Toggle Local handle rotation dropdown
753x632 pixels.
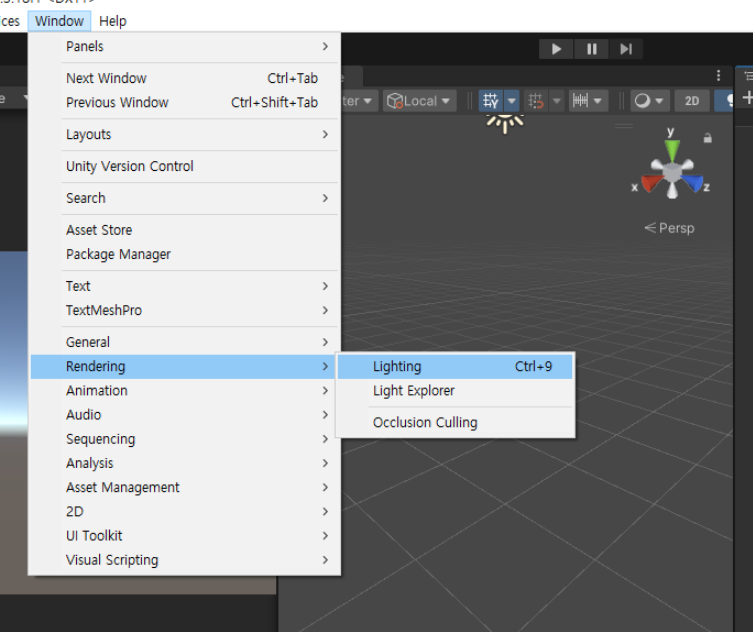tap(419, 101)
